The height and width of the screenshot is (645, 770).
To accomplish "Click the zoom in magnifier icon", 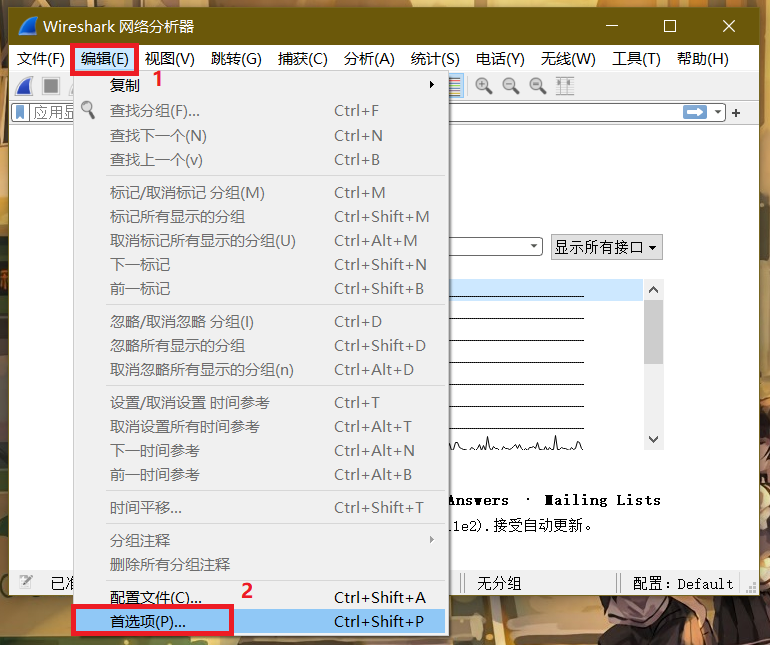I will 484,87.
